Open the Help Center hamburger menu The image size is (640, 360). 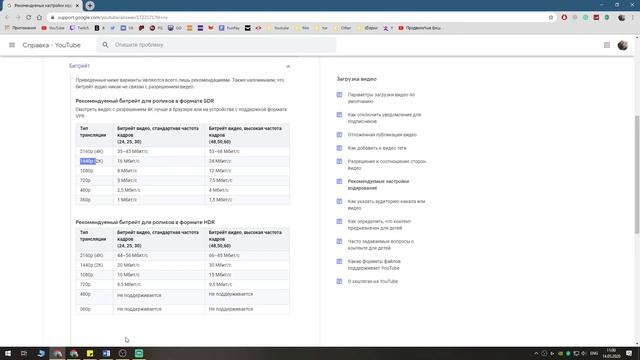click(12, 45)
